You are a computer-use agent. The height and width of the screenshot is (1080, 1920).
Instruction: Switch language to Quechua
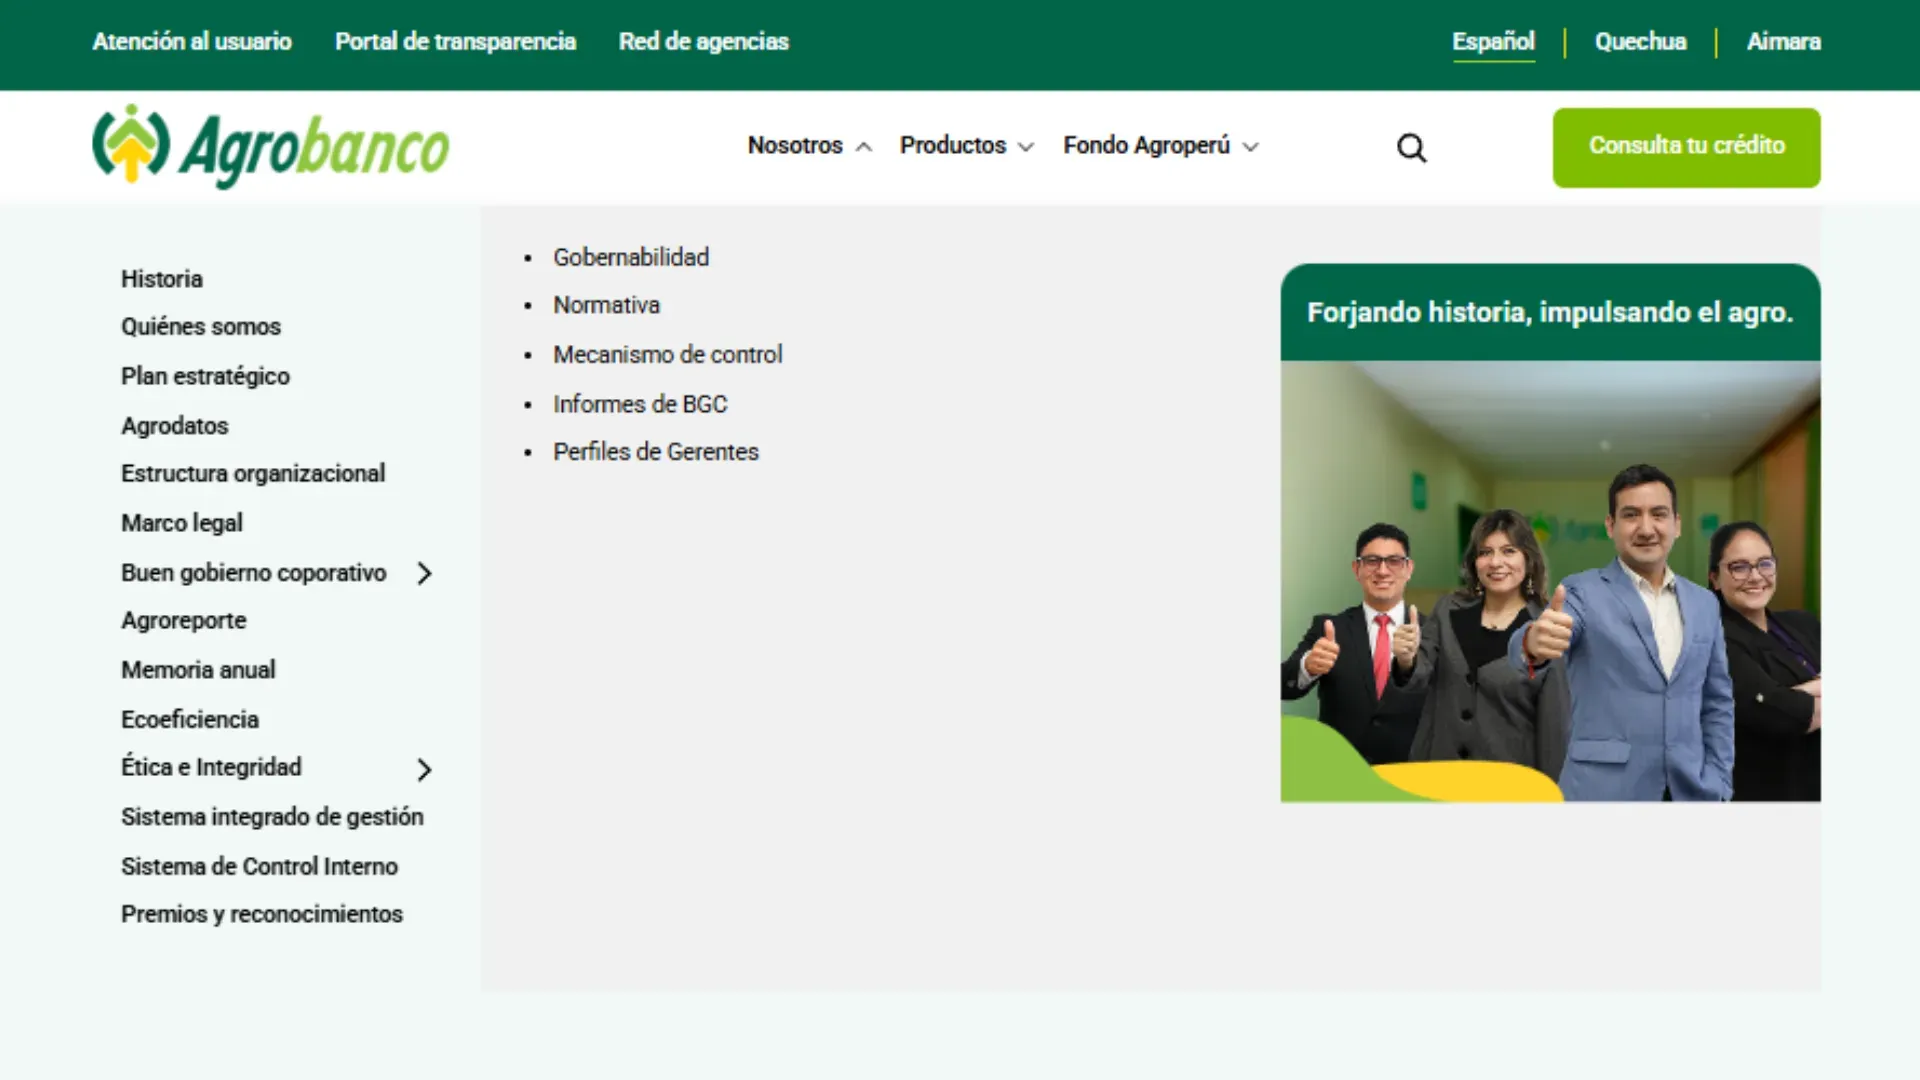1640,42
